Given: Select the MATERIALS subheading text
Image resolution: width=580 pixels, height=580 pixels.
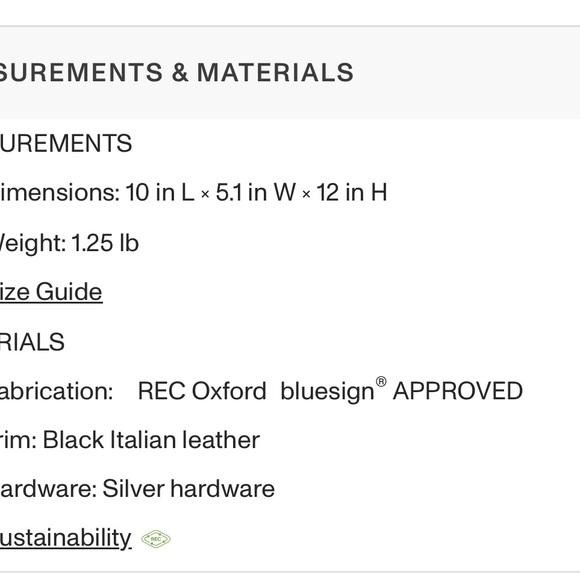Looking at the screenshot, I should (32, 342).
